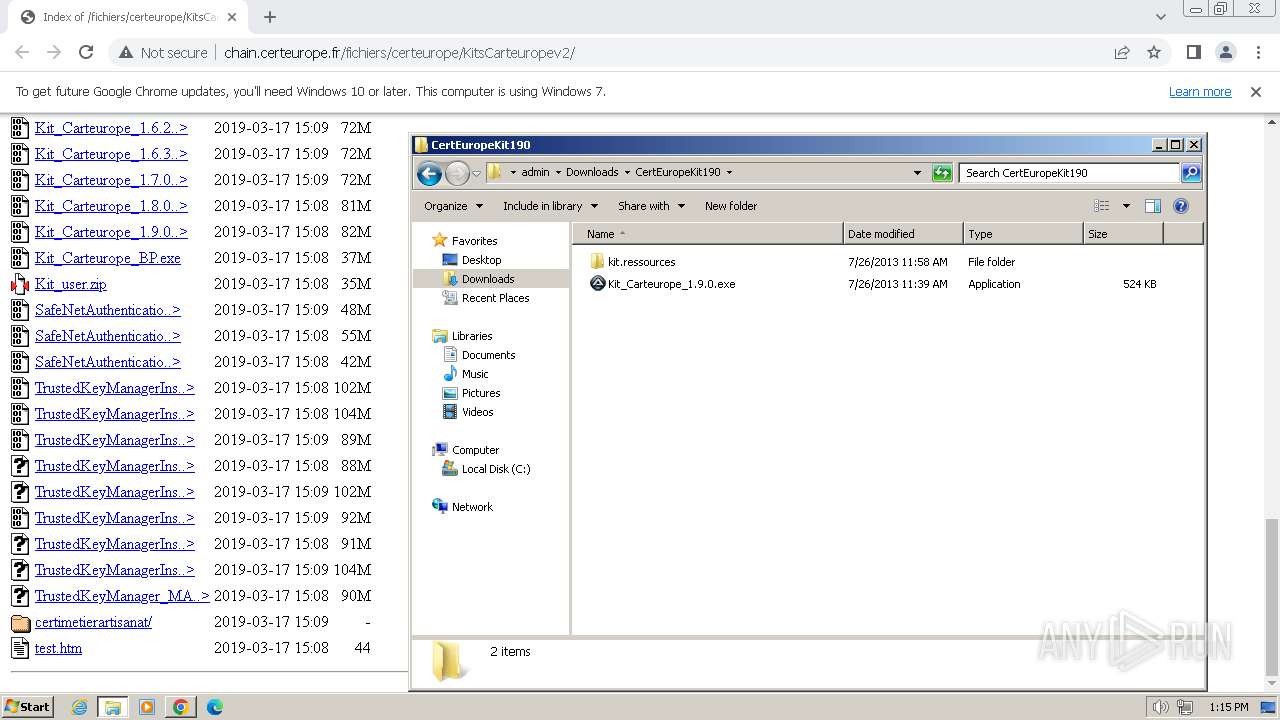Click the Kit_user.zip file icon
Image resolution: width=1280 pixels, height=720 pixels.
coord(20,284)
